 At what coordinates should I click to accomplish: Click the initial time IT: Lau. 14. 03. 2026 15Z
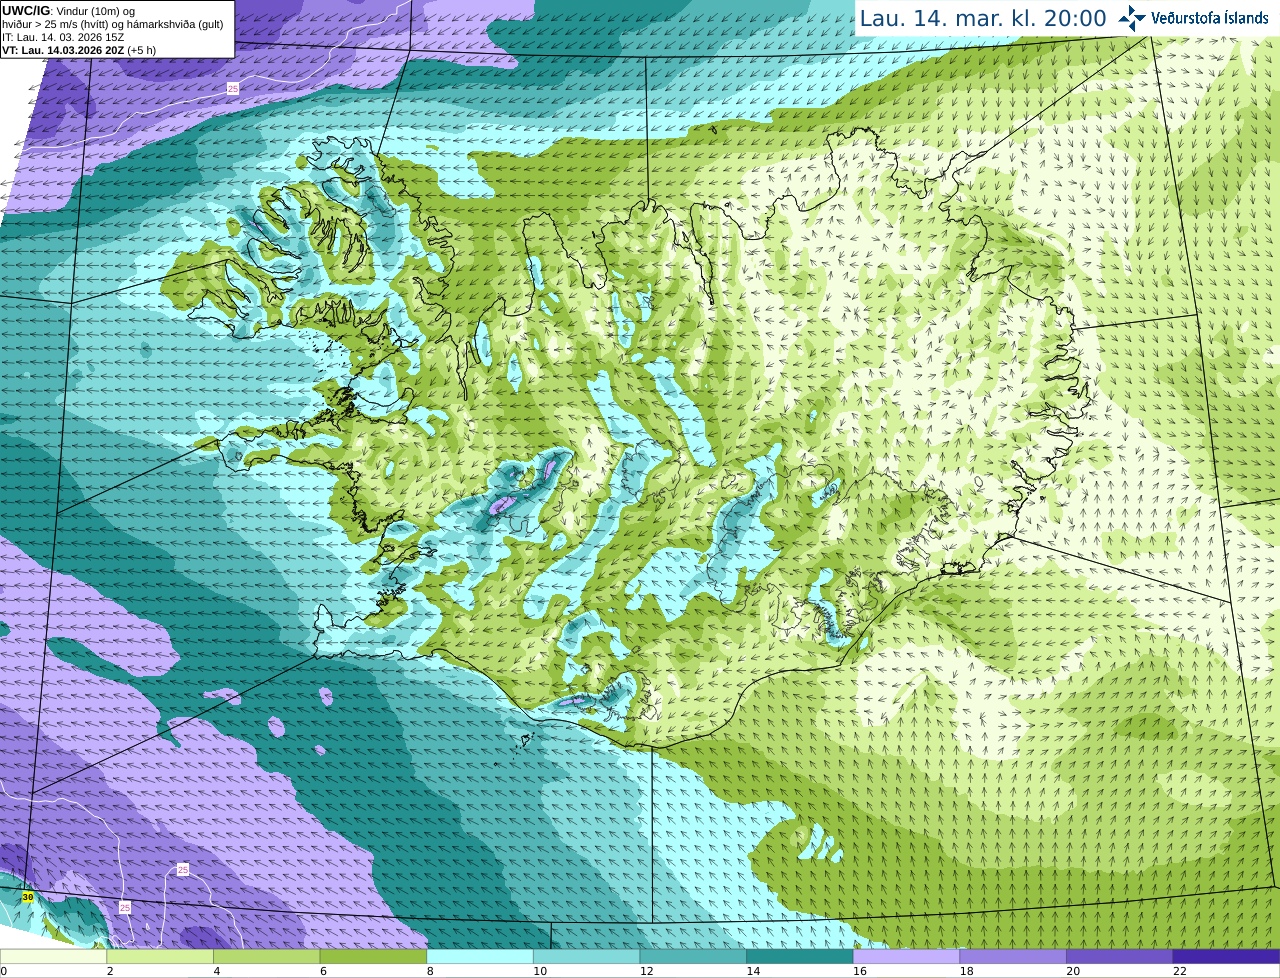click(63, 37)
